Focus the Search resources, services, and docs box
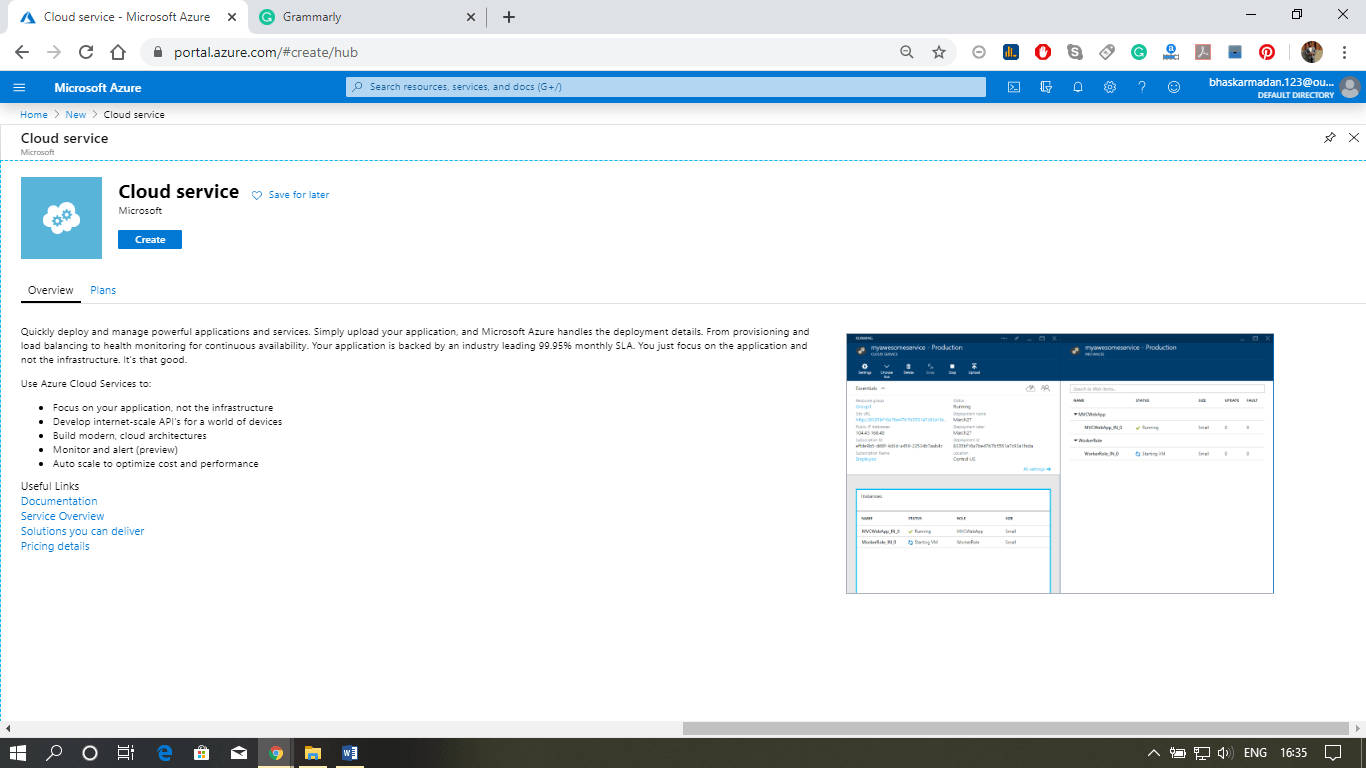Viewport: 1366px width, 768px height. (x=665, y=87)
